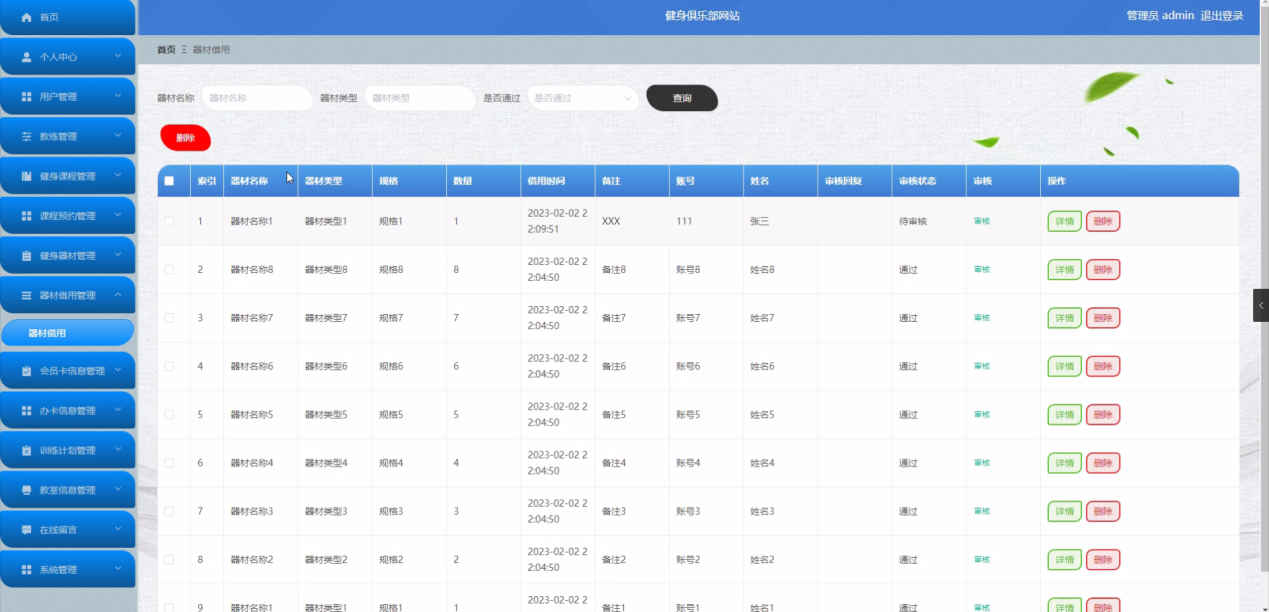Click 删除 for the 张三 row
This screenshot has height=612, width=1269.
1103,222
